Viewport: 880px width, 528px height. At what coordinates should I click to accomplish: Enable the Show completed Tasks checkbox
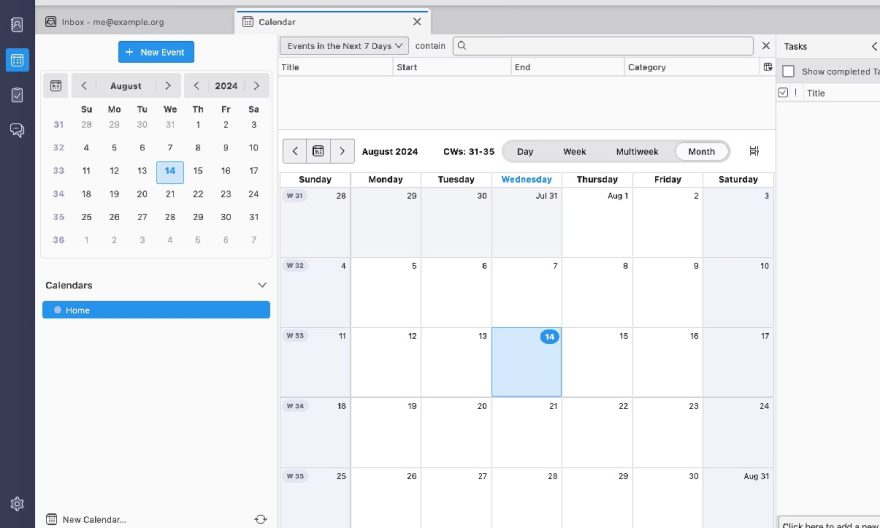pyautogui.click(x=788, y=72)
